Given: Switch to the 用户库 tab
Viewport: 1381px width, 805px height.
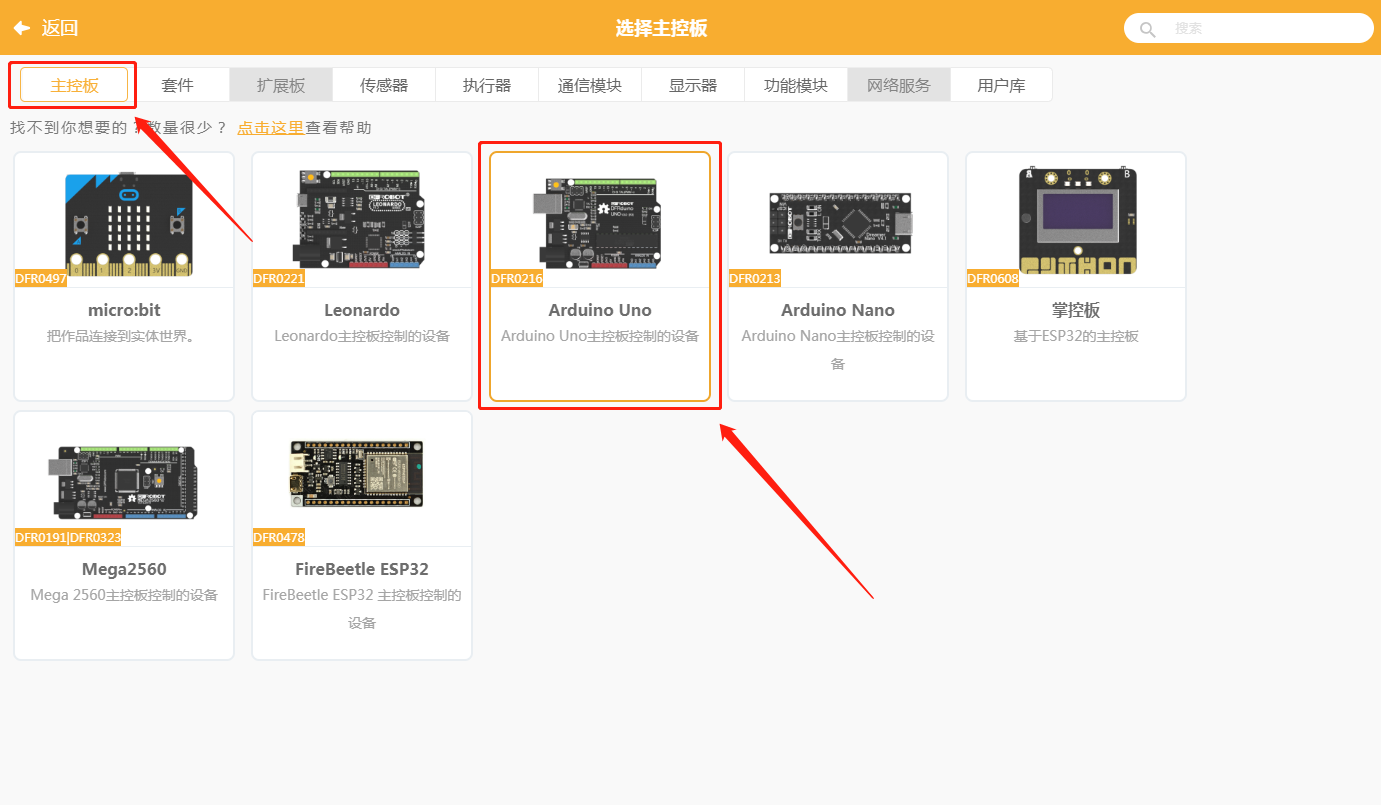Looking at the screenshot, I should click(1002, 85).
